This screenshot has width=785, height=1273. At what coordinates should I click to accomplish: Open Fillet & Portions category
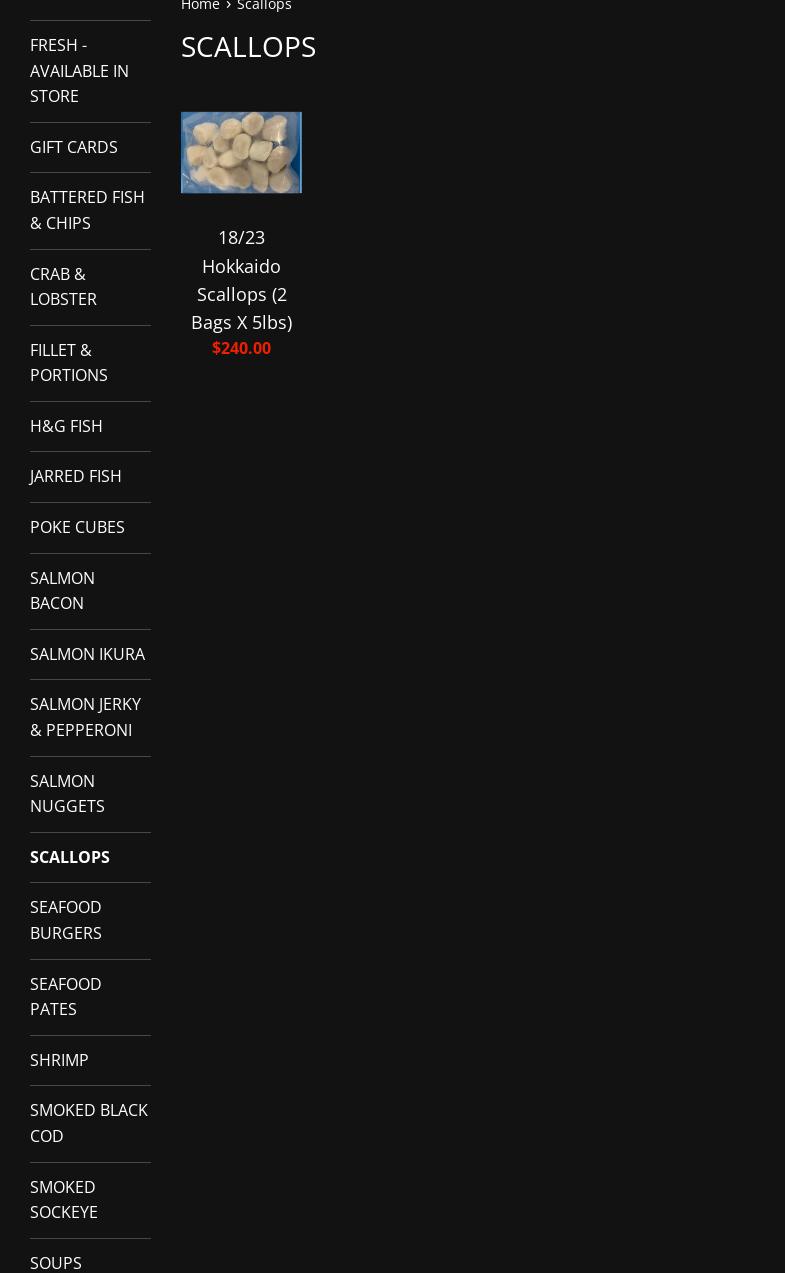(68, 362)
